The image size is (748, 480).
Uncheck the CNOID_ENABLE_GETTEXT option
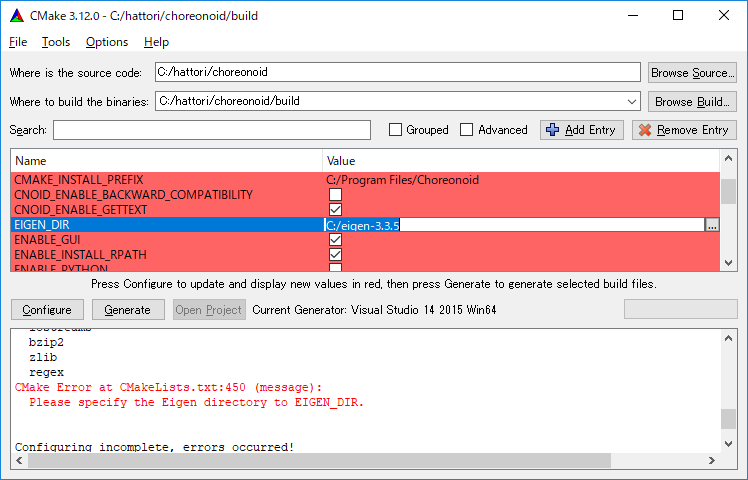[336, 210]
